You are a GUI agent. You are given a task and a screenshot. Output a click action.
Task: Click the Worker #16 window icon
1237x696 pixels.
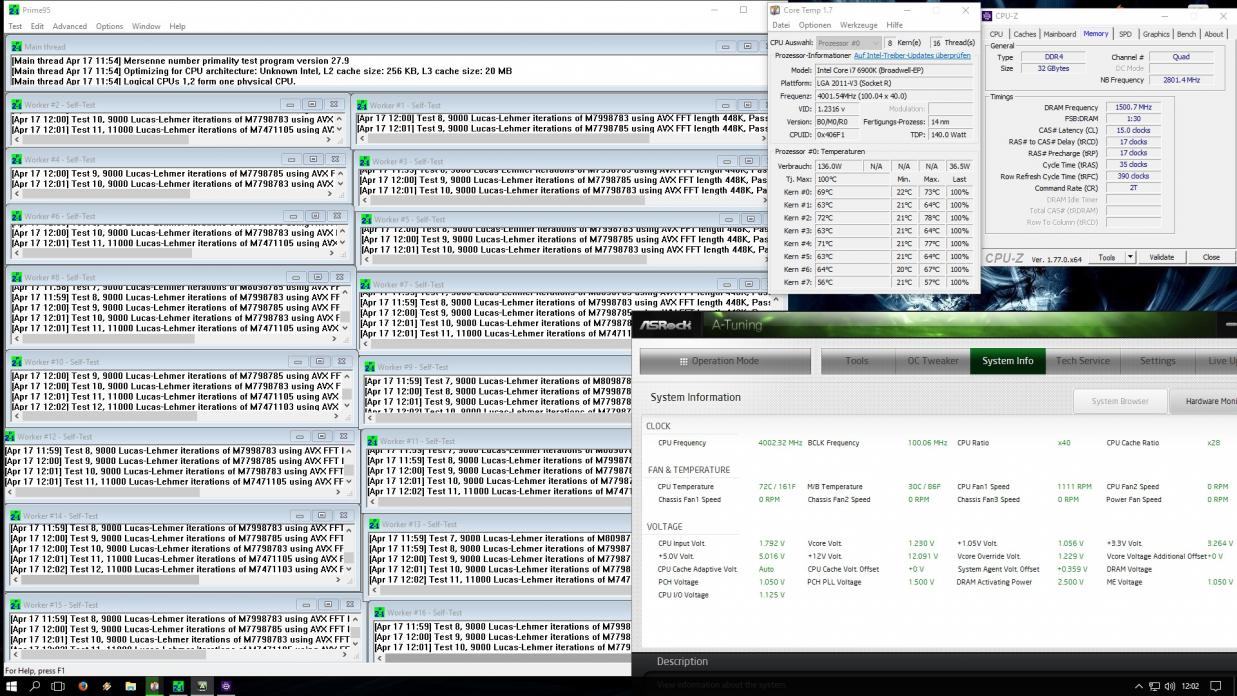[x=379, y=612]
